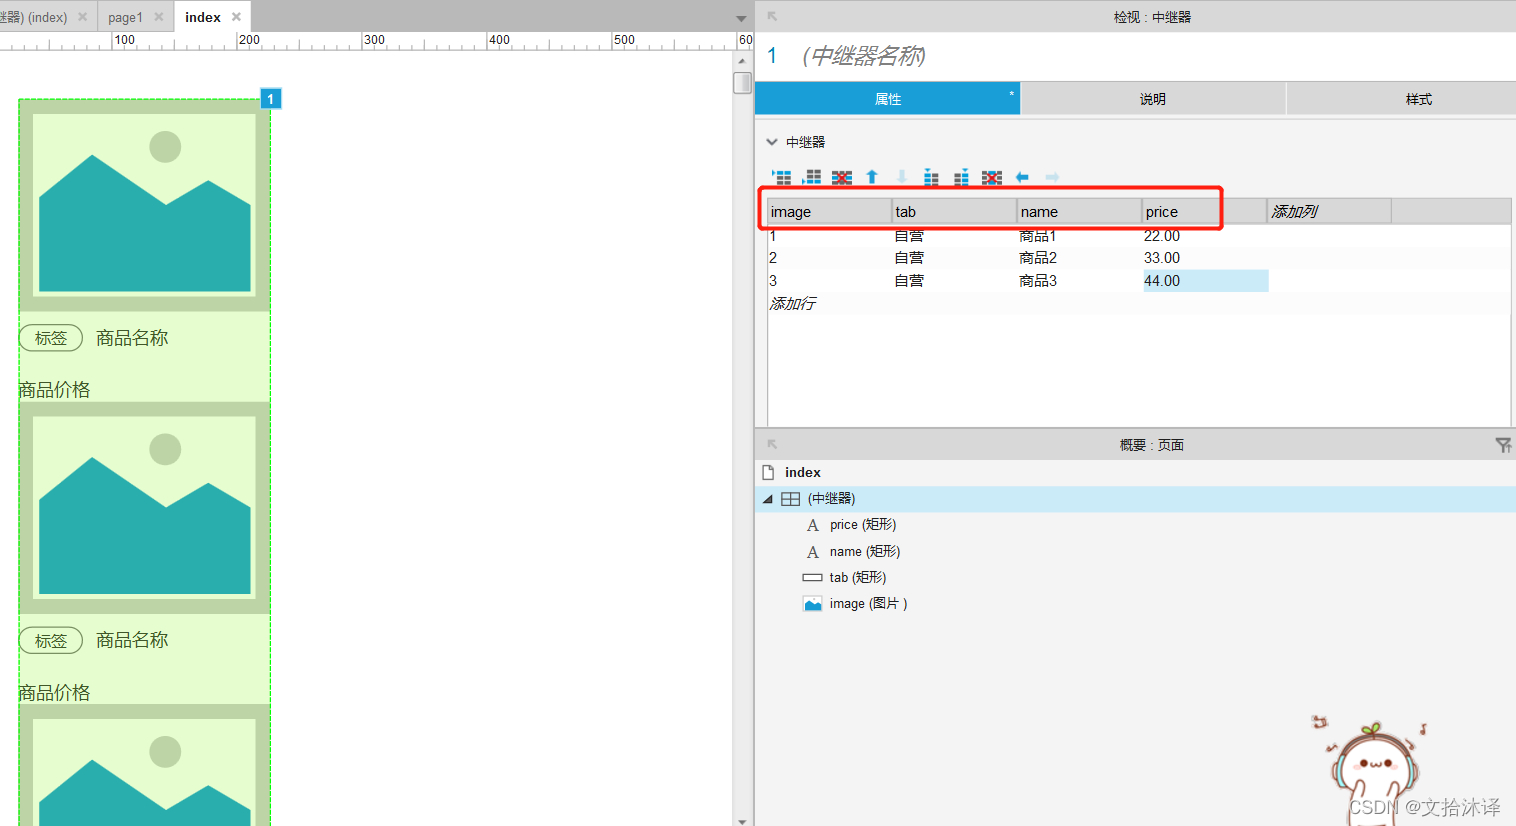This screenshot has height=826, width=1516.
Task: Select price (矩形) in the outline
Action: 863,525
